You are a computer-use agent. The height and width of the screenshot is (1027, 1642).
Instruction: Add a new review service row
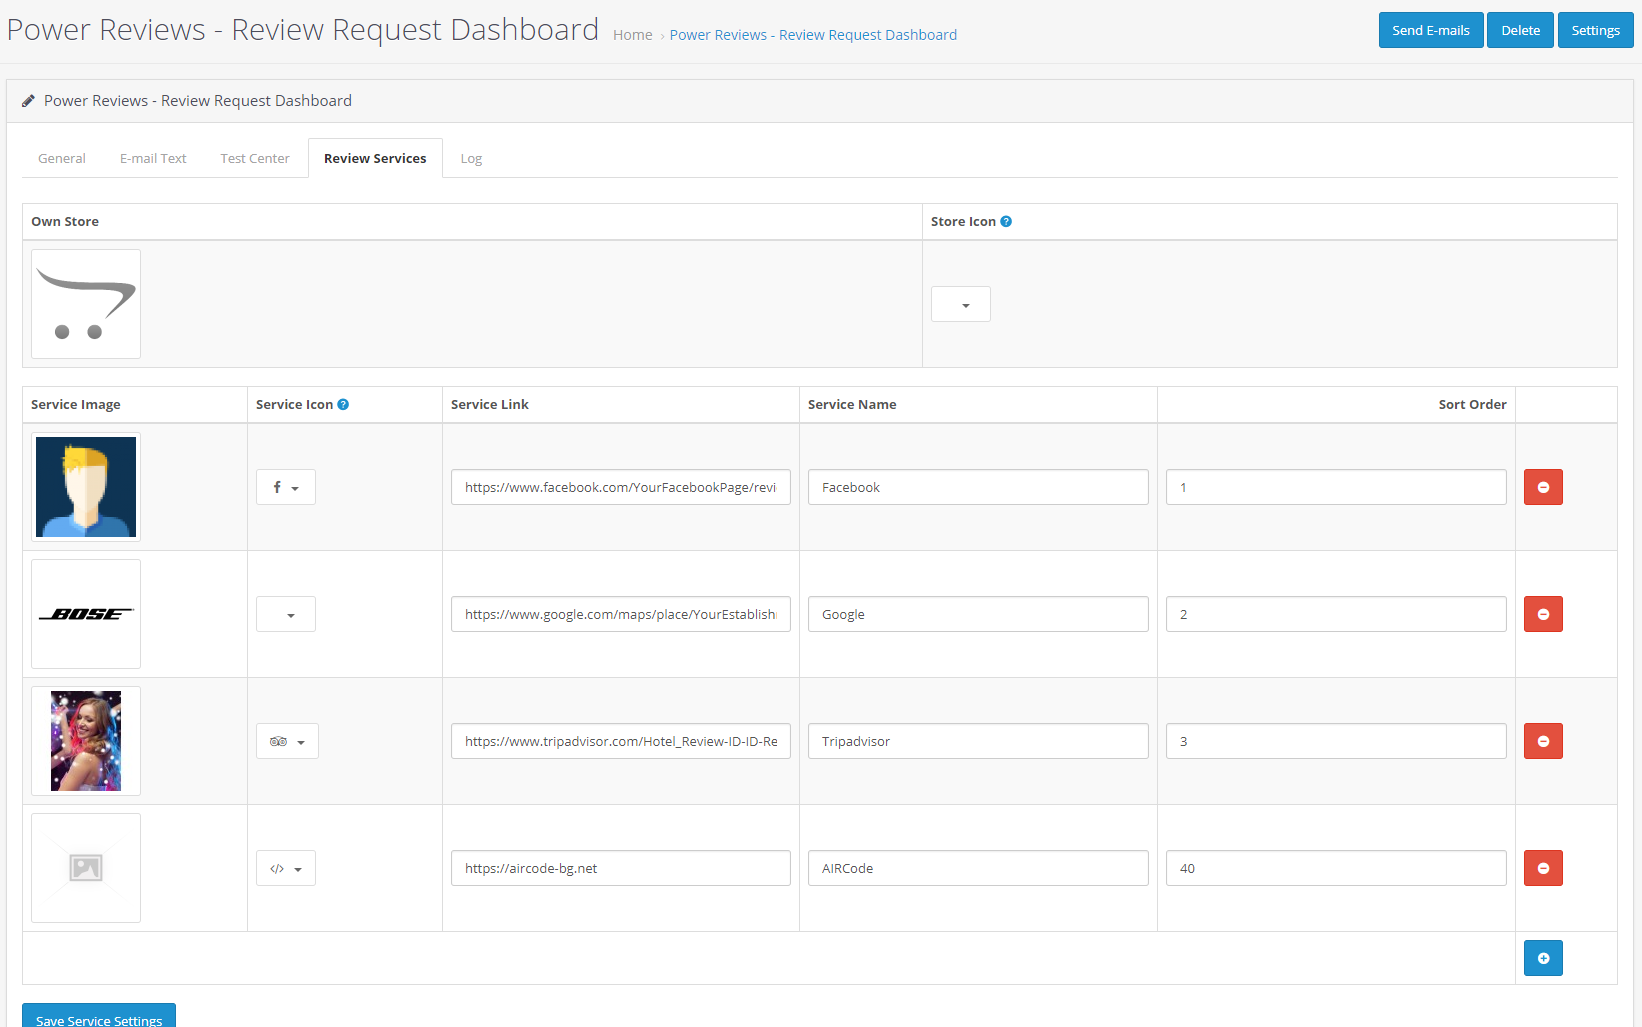(1543, 958)
